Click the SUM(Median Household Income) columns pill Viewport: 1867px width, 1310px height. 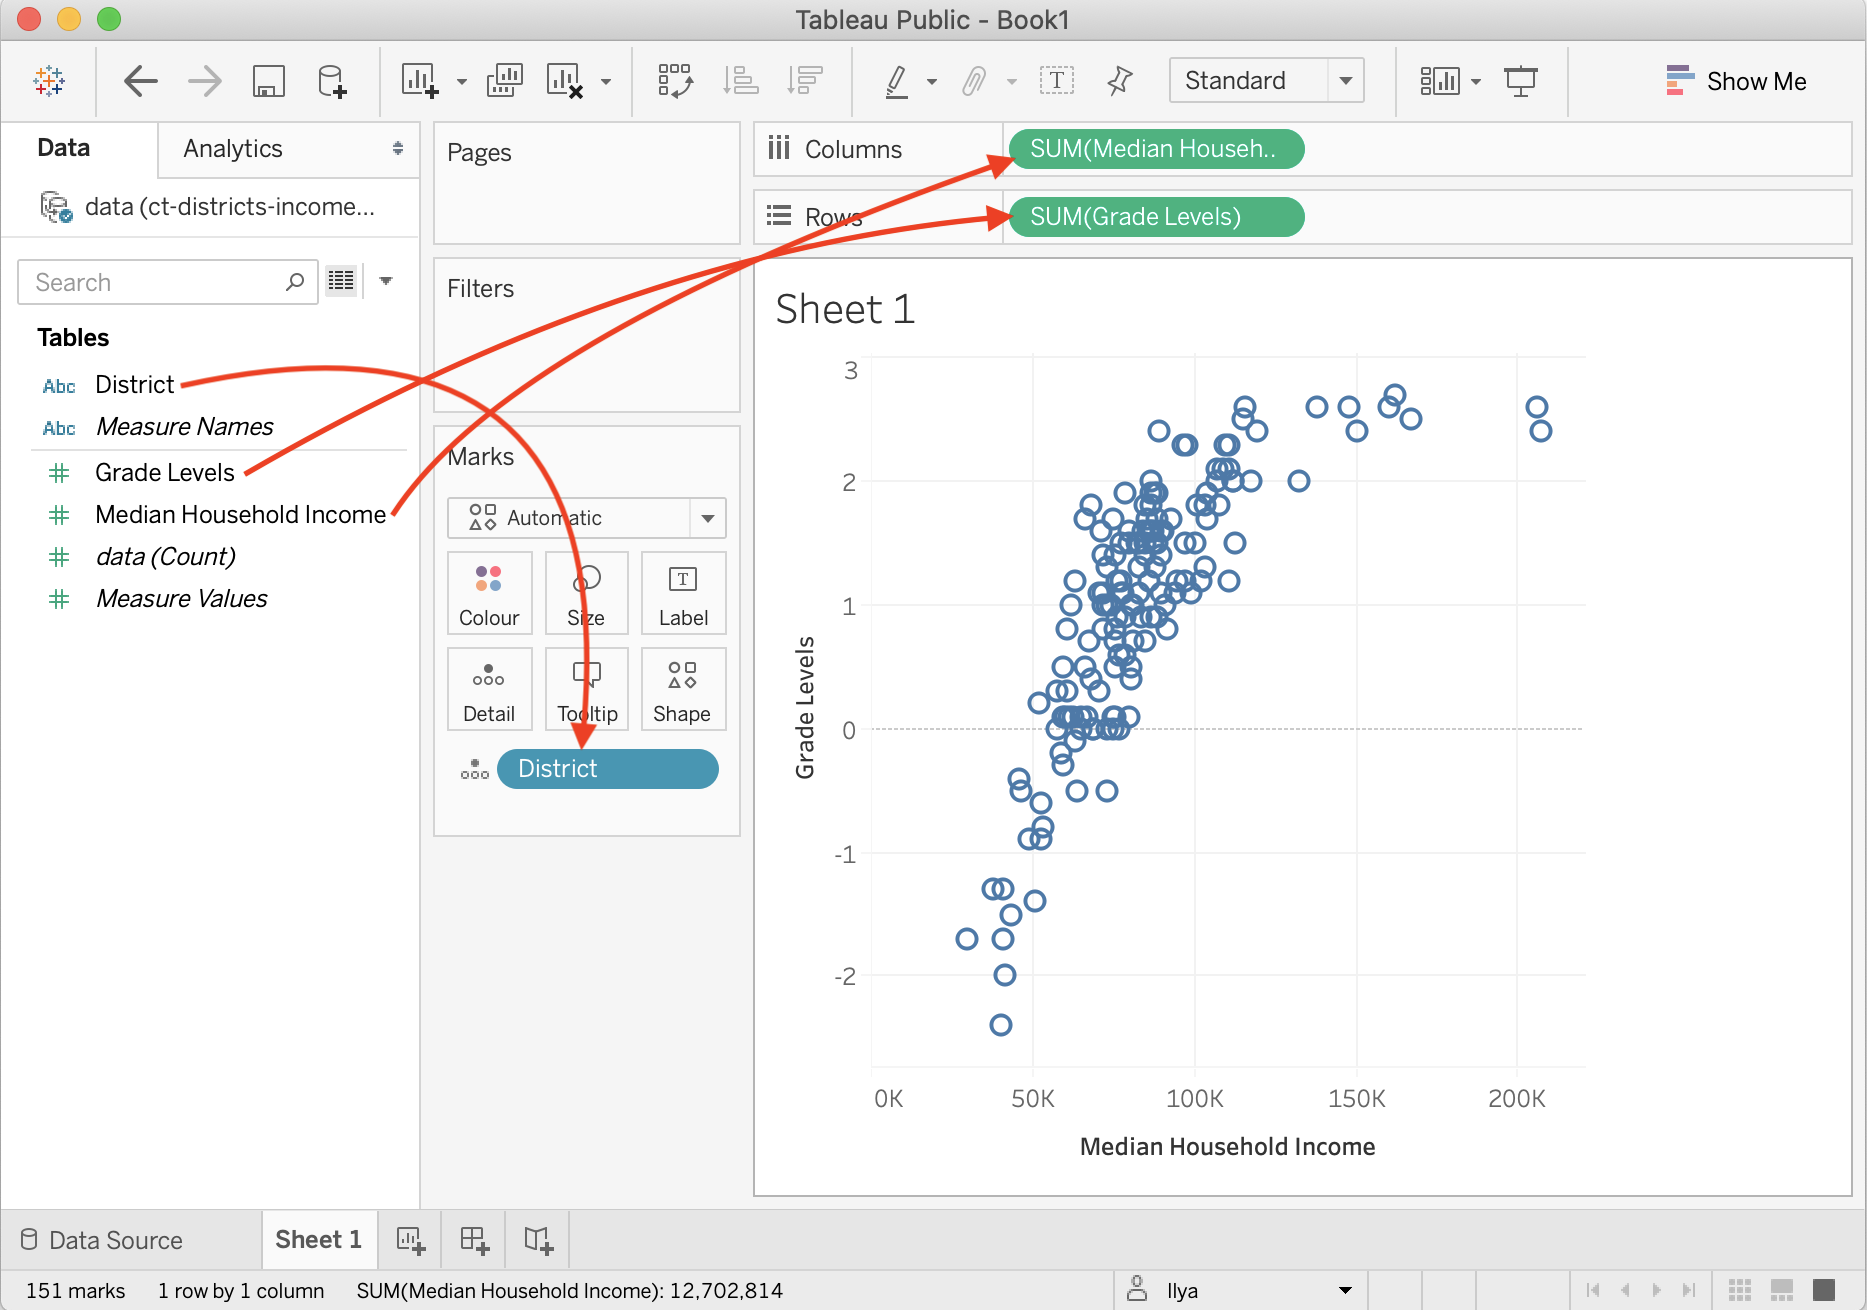[x=1157, y=149]
